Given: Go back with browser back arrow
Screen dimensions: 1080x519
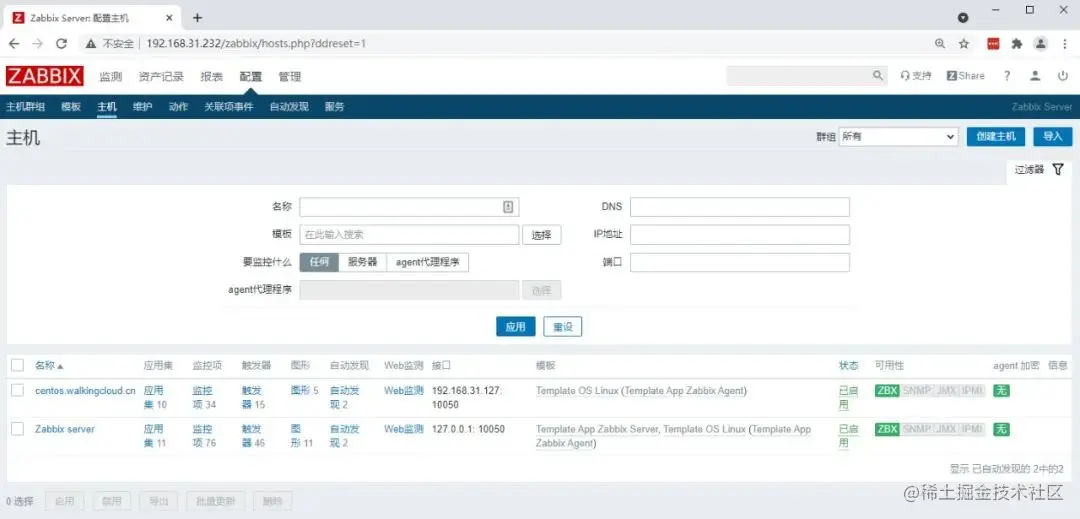Looking at the screenshot, I should tap(14, 43).
